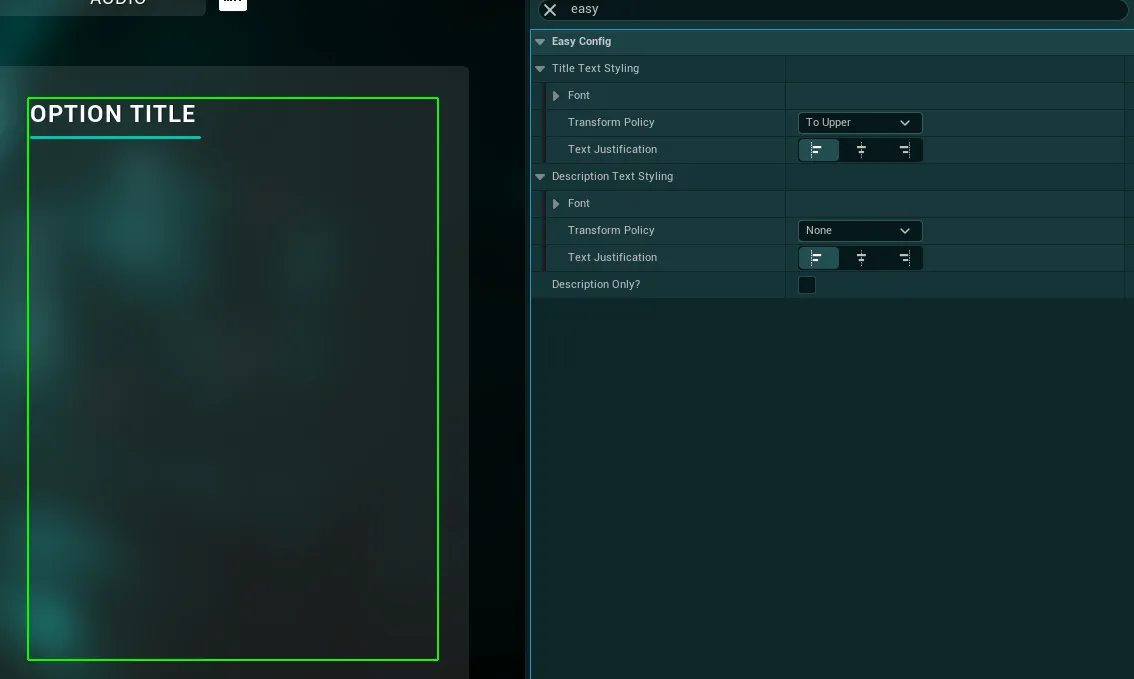Viewport: 1134px width, 679px height.
Task: Set Description text justification to center
Action: (x=861, y=258)
